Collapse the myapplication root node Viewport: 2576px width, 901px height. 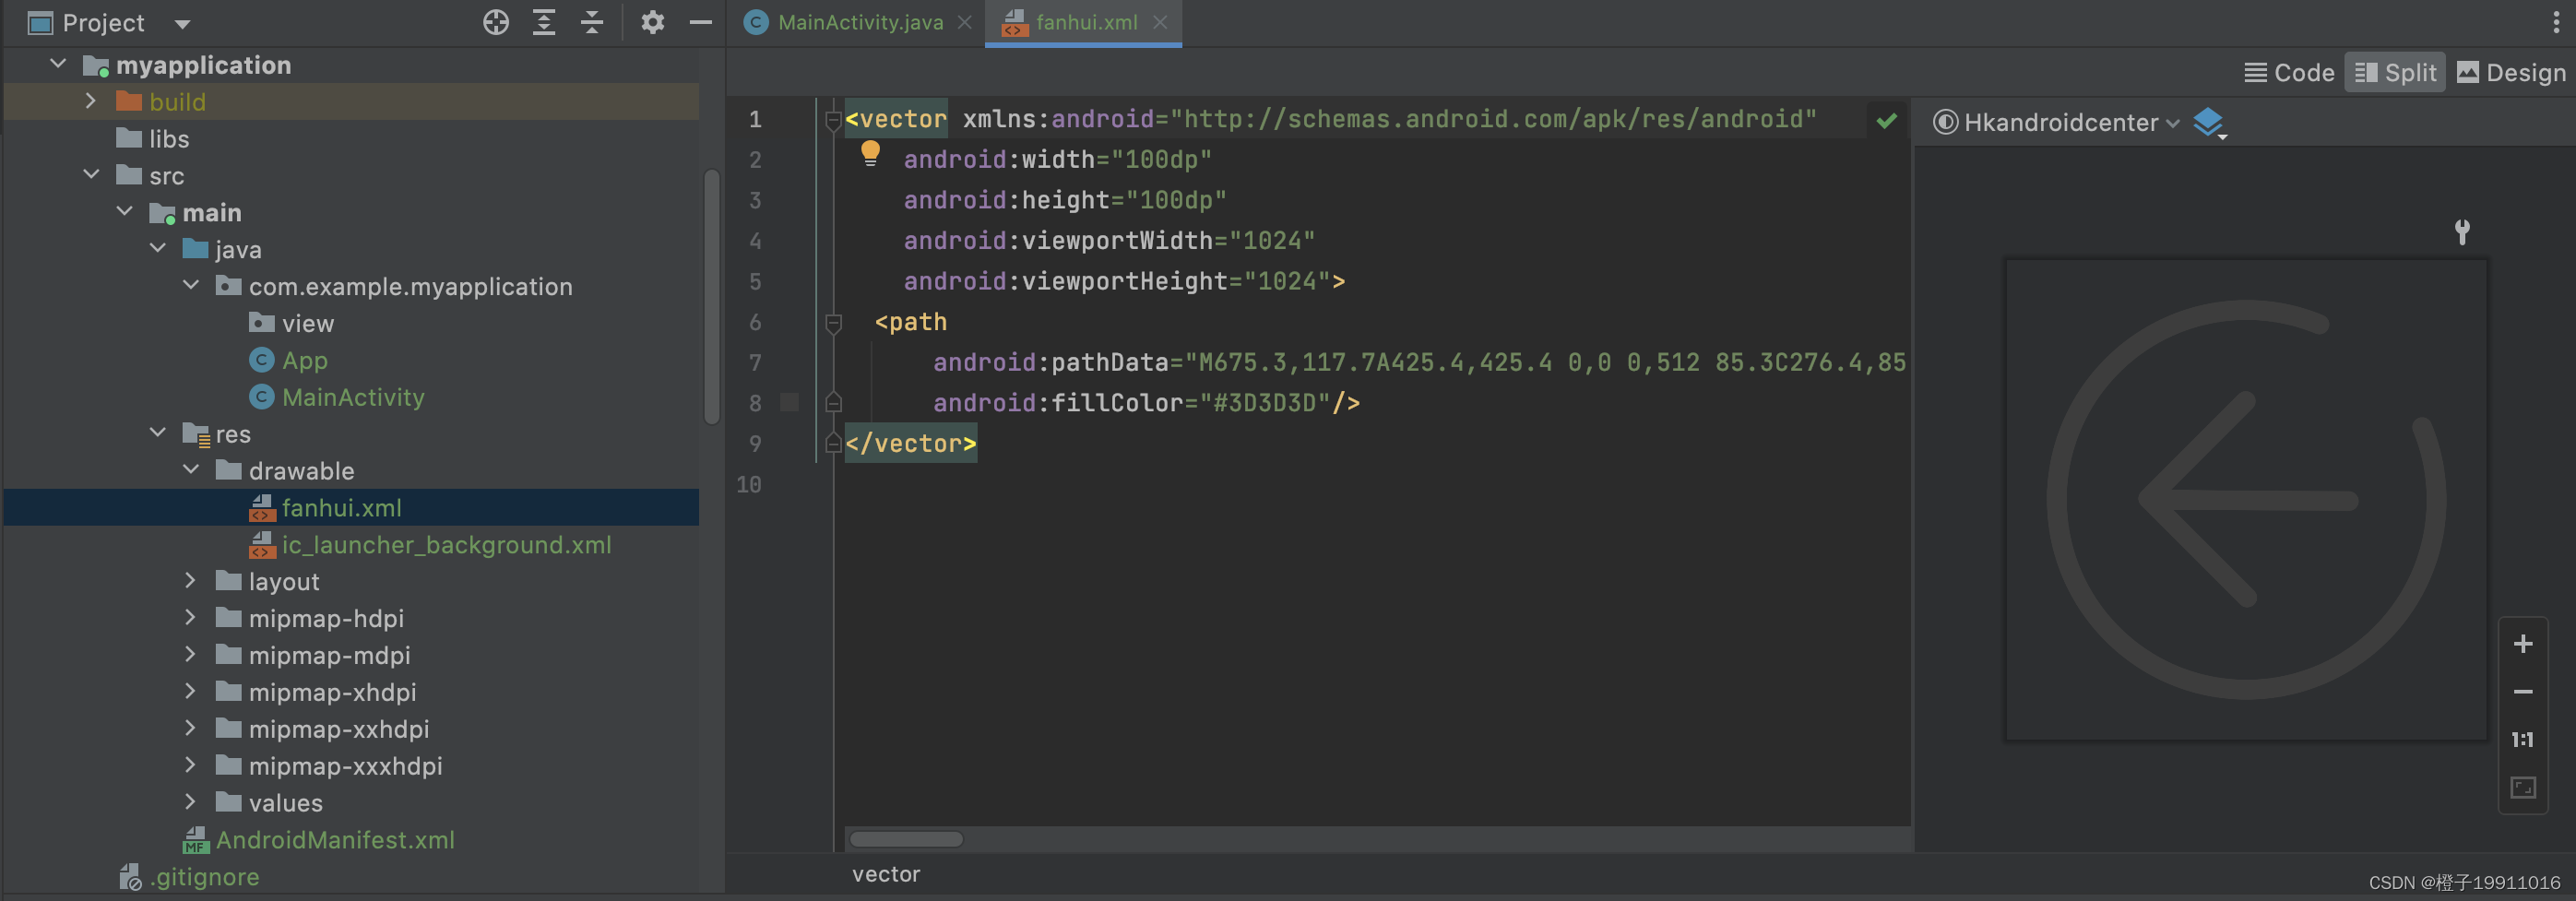click(58, 64)
